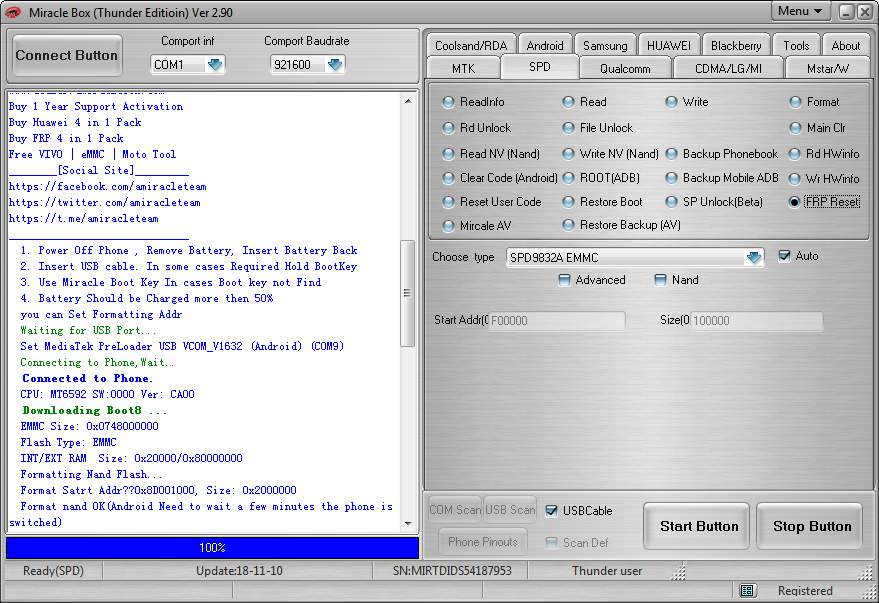The width and height of the screenshot is (879, 603).
Task: Open the Menu dropdown in title bar
Action: point(801,11)
